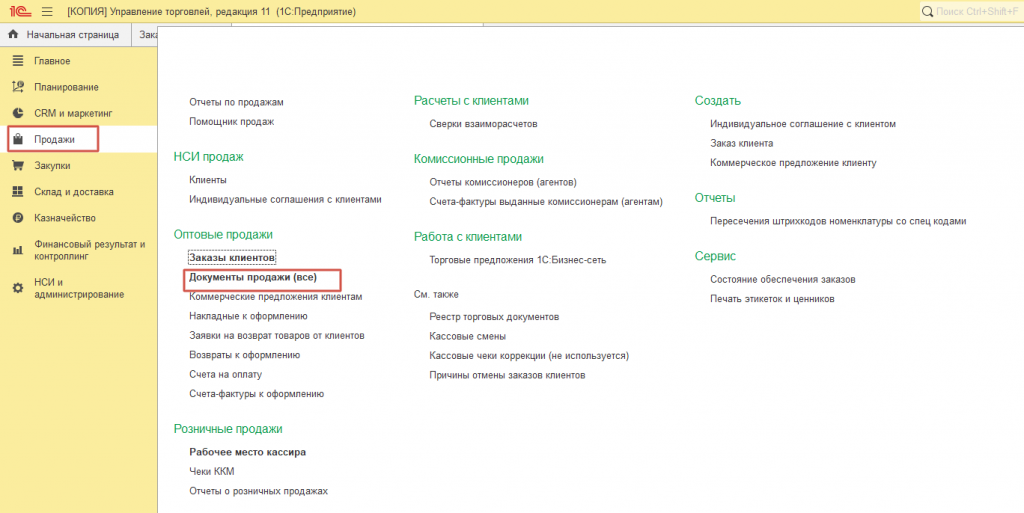This screenshot has width=1024, height=513.
Task: Open Отчеты о розничных продажах
Action: point(259,491)
